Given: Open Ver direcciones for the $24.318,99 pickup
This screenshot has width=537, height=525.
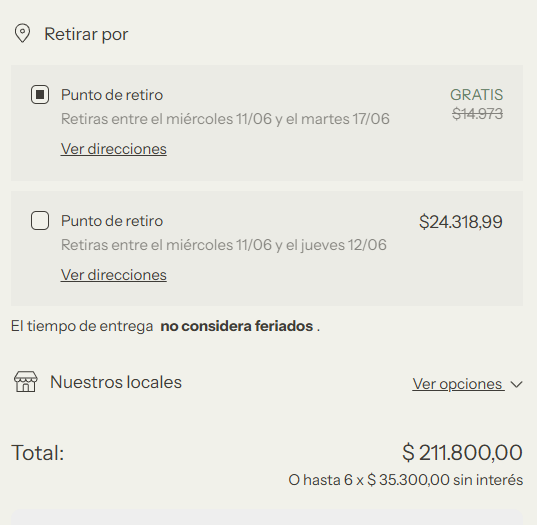Looking at the screenshot, I should [x=114, y=275].
